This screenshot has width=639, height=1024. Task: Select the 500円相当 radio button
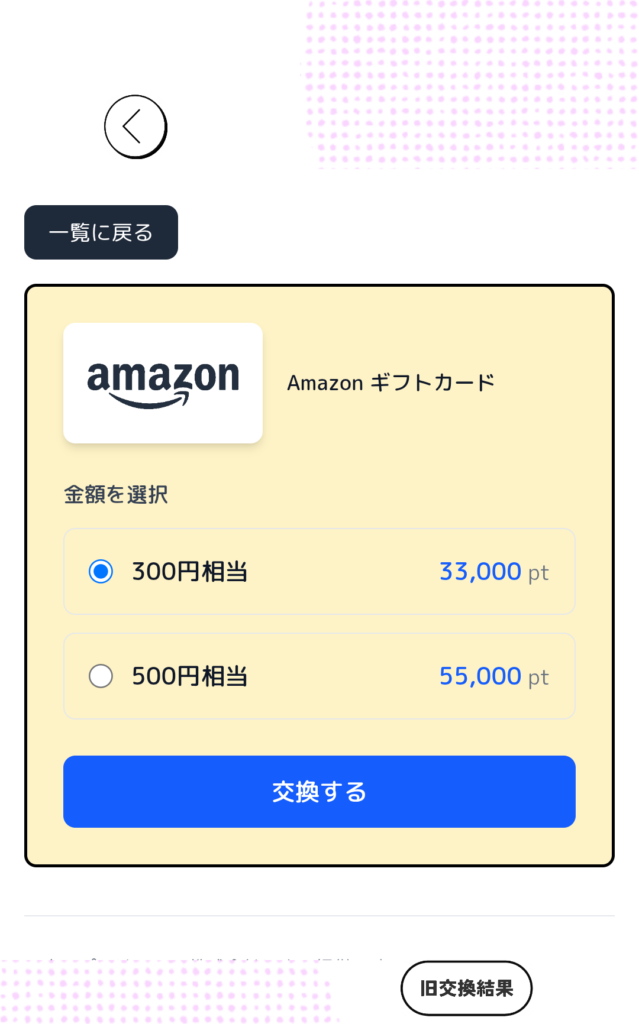[101, 676]
